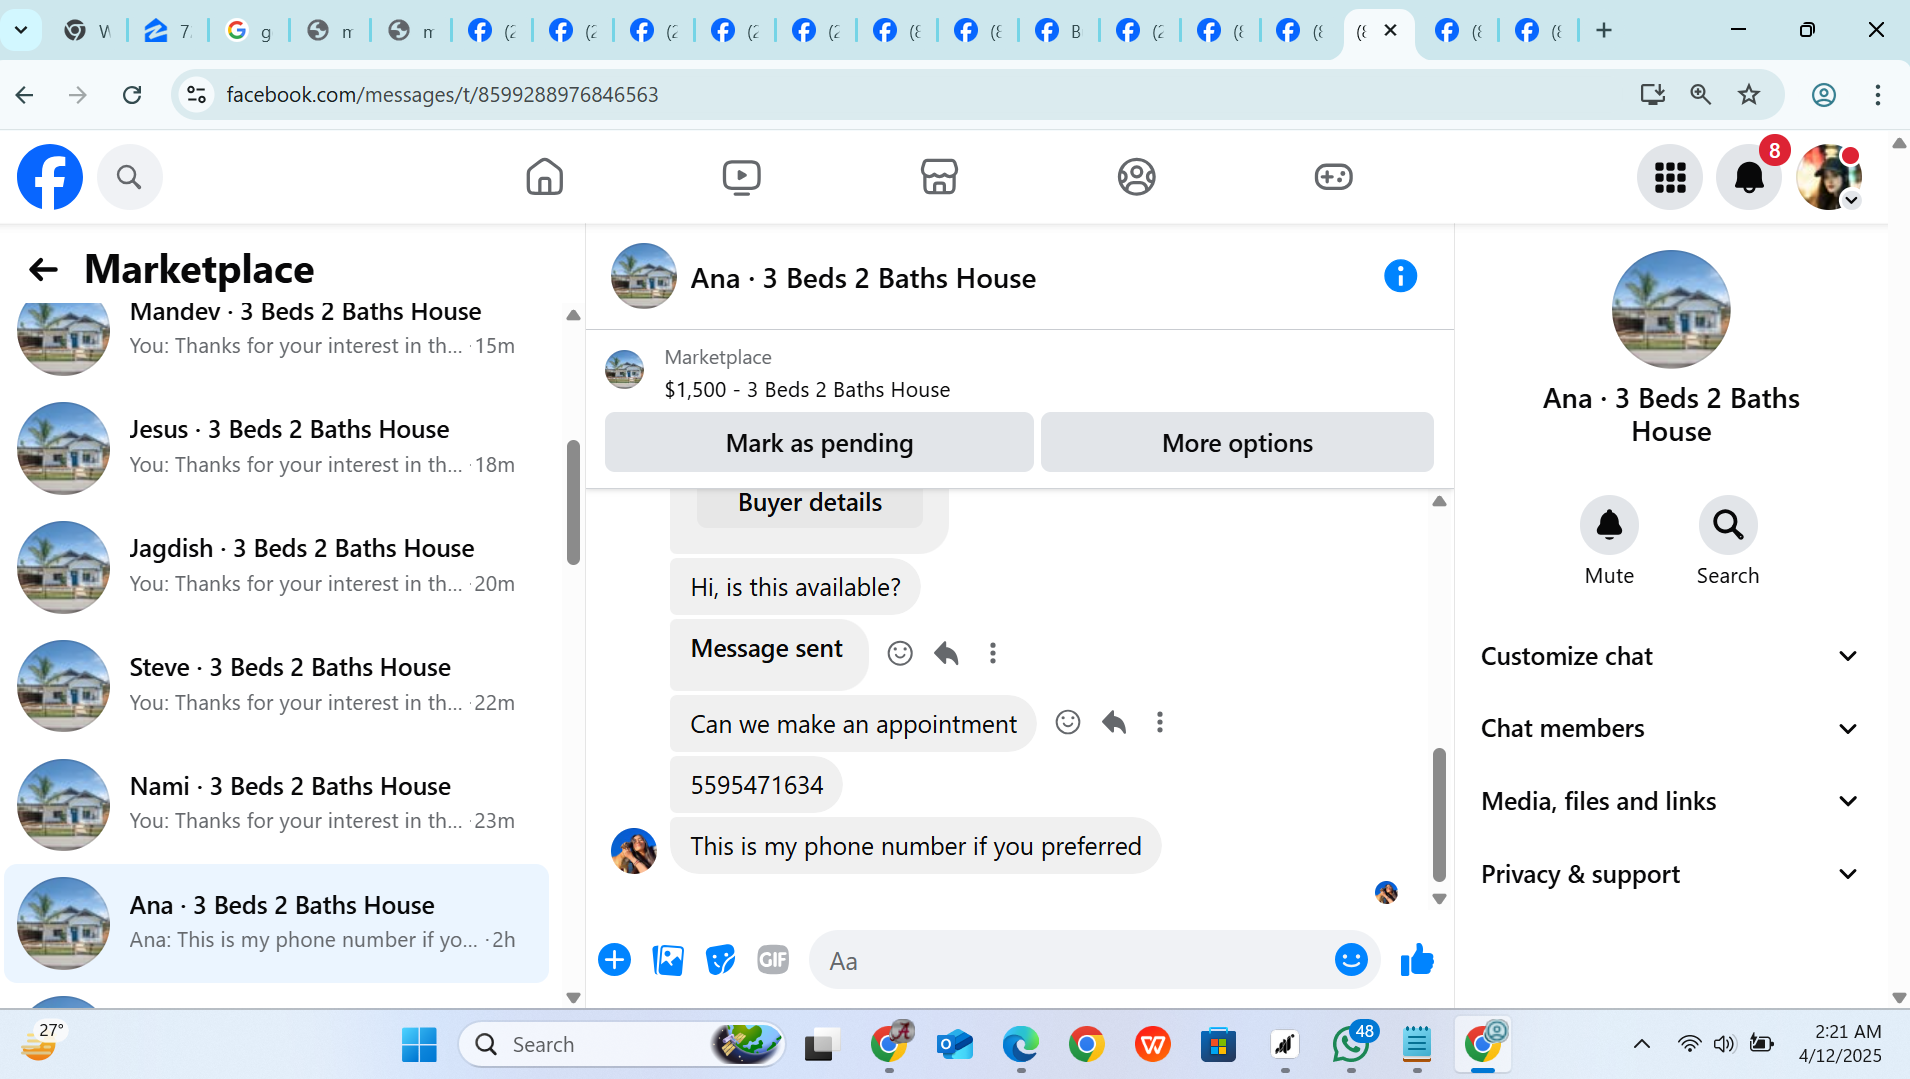Reload the page

[x=132, y=94]
